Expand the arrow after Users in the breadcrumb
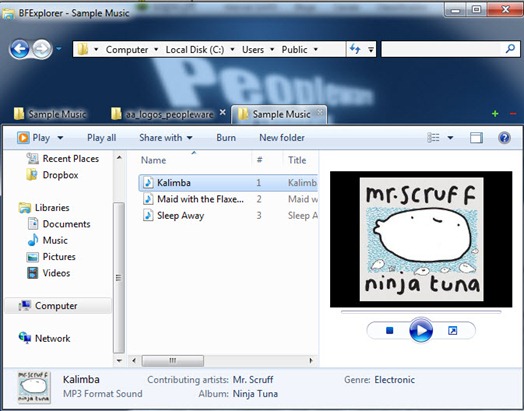This screenshot has height=411, width=524. pyautogui.click(x=272, y=49)
